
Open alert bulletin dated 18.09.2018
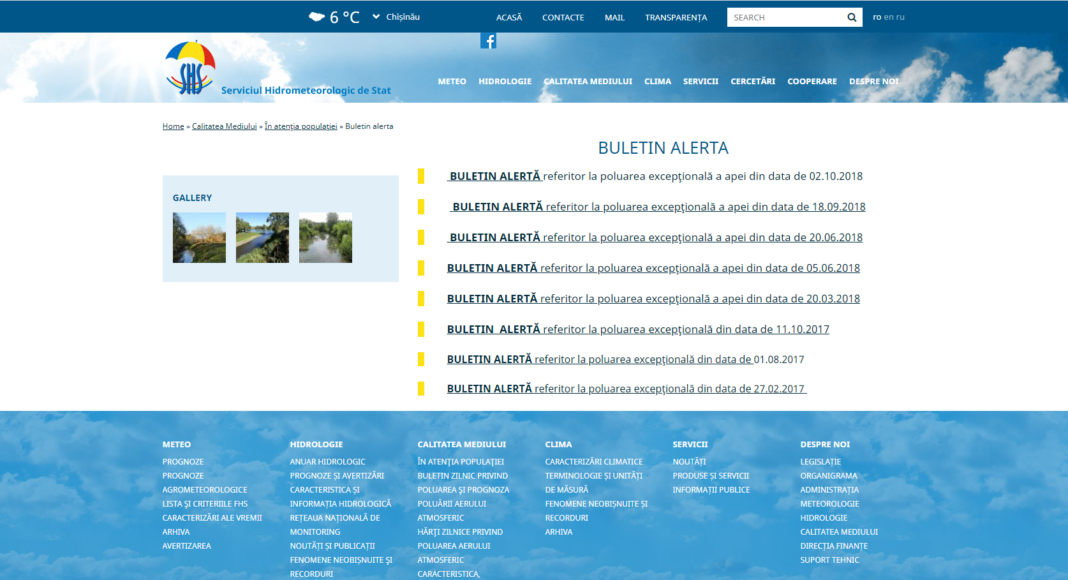[x=657, y=207]
